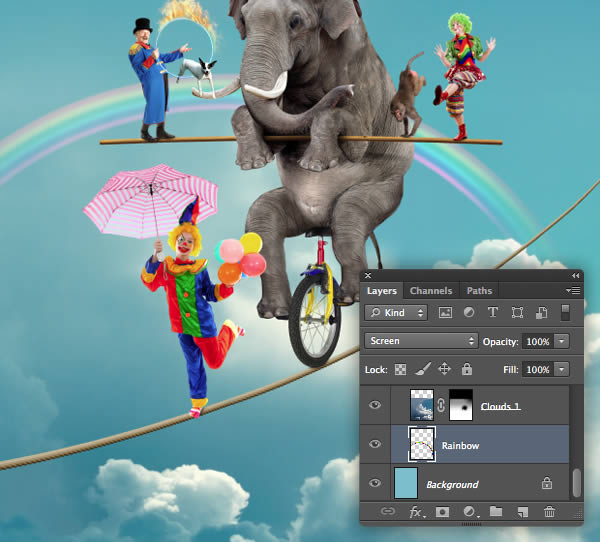Filter layers by pixel layer icon
Screen dimensions: 600x542
(x=445, y=313)
